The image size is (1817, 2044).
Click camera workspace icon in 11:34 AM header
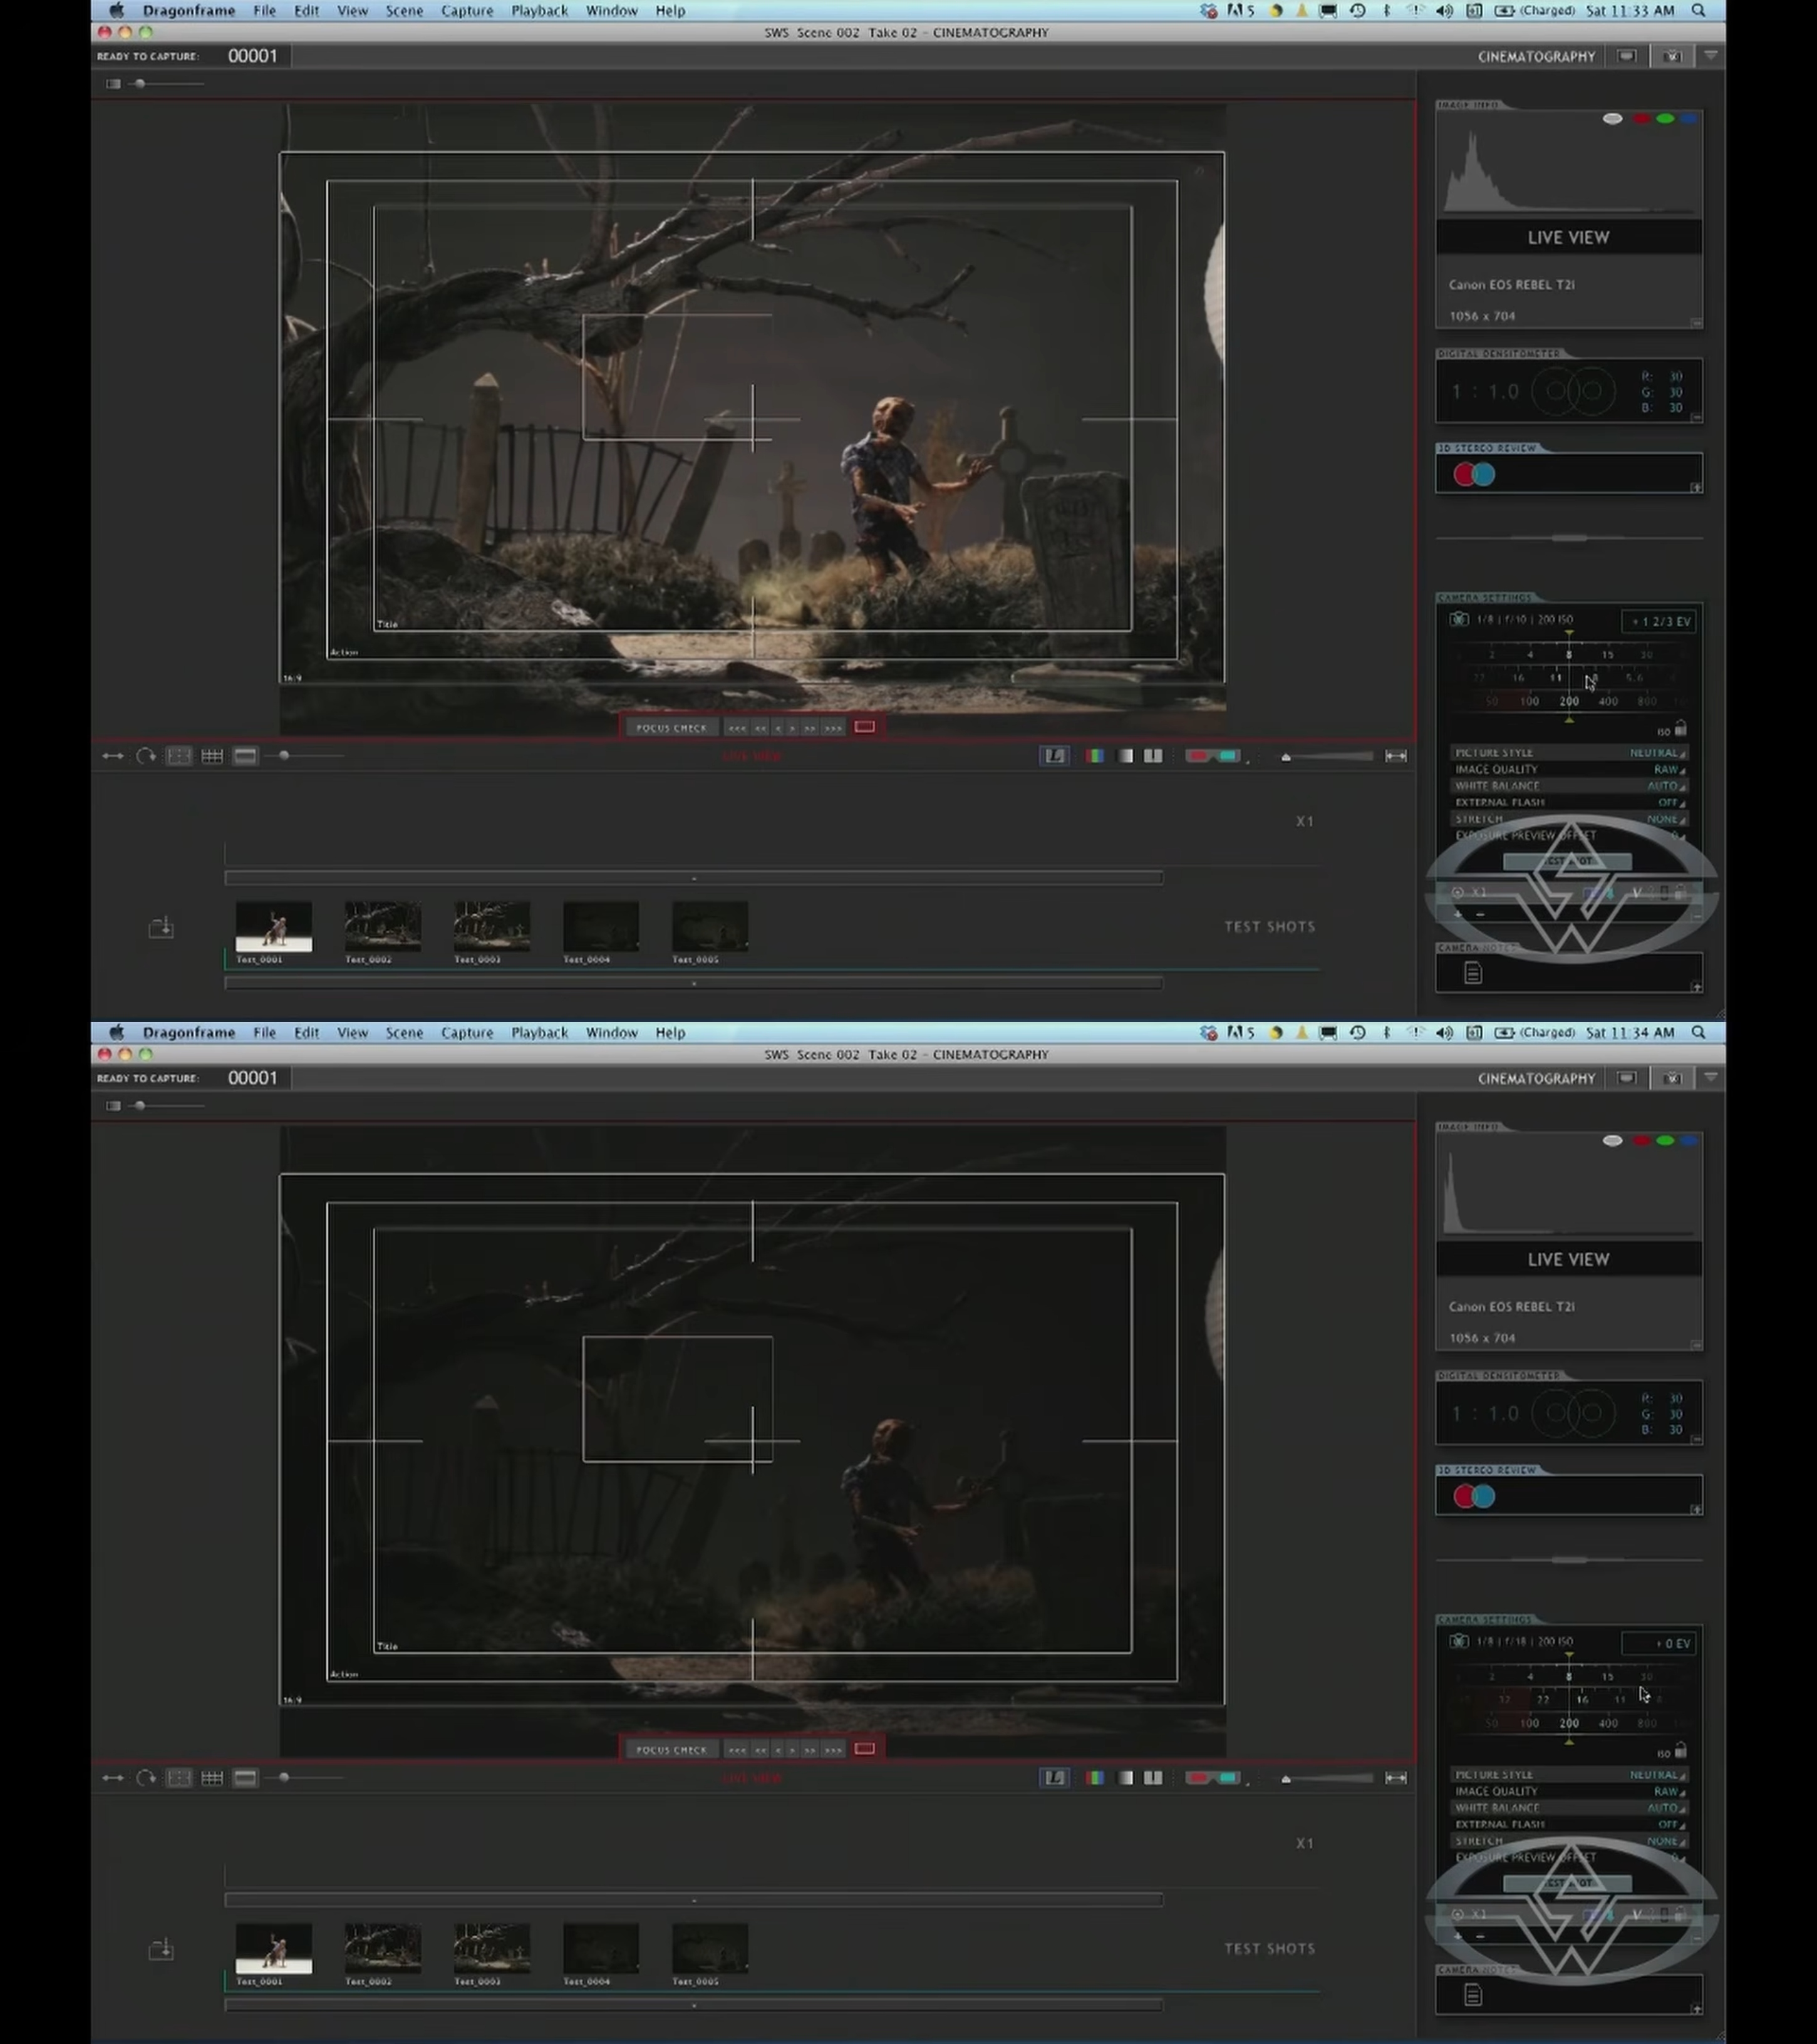pos(1672,1078)
